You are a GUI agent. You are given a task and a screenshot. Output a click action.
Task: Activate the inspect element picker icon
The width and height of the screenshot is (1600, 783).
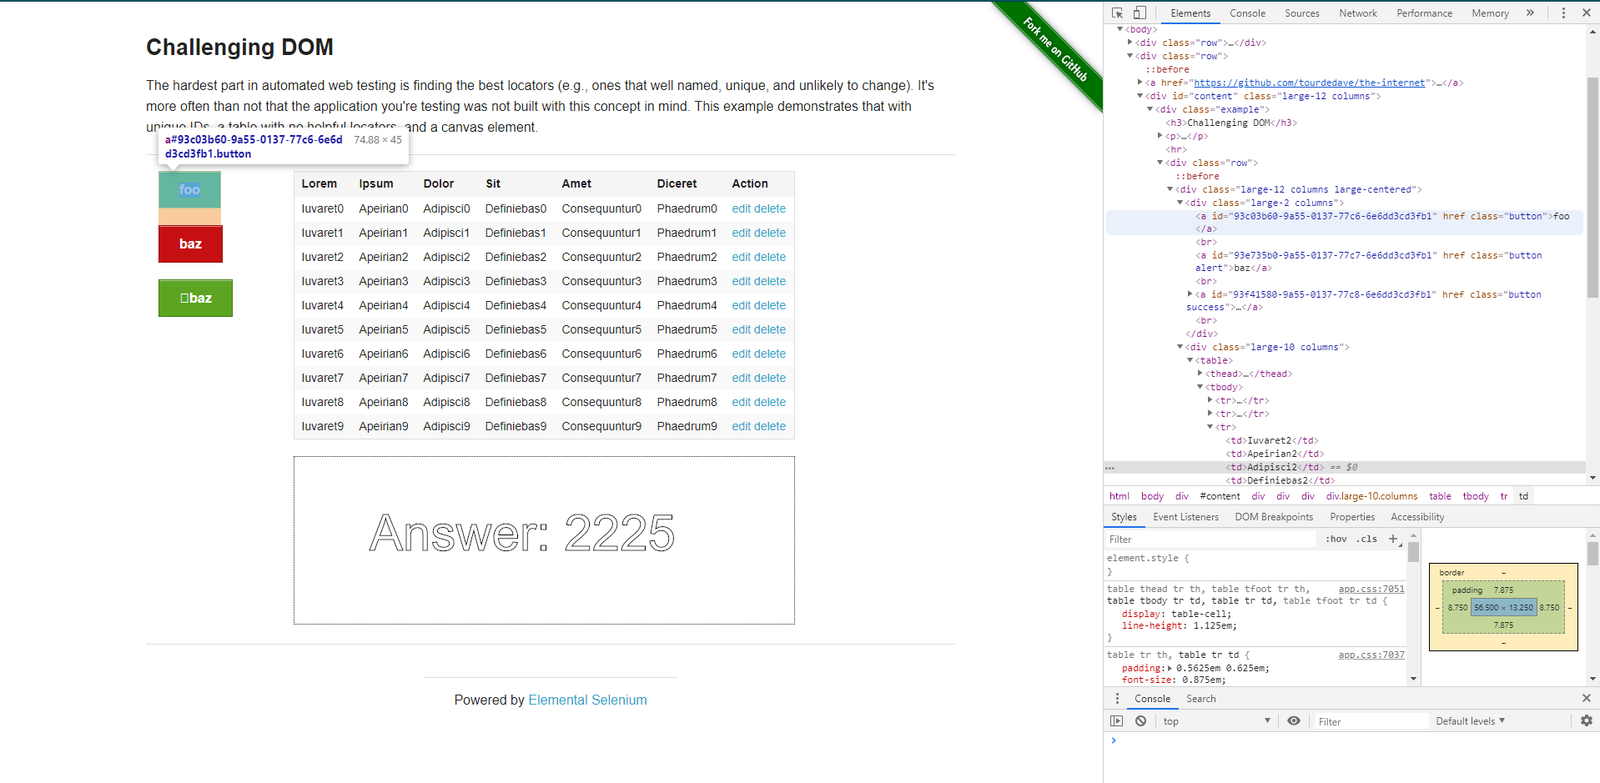pyautogui.click(x=1117, y=13)
